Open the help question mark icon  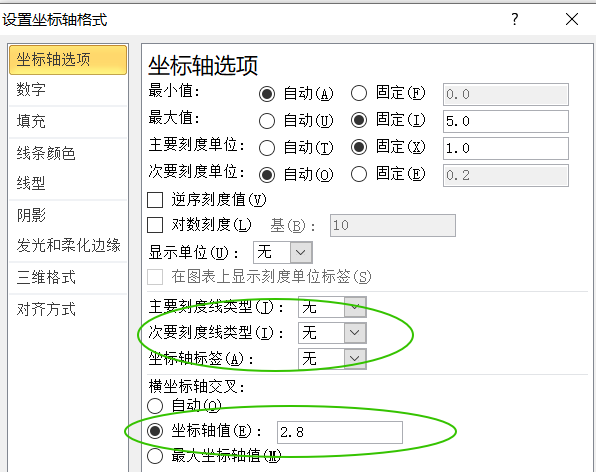tap(515, 19)
